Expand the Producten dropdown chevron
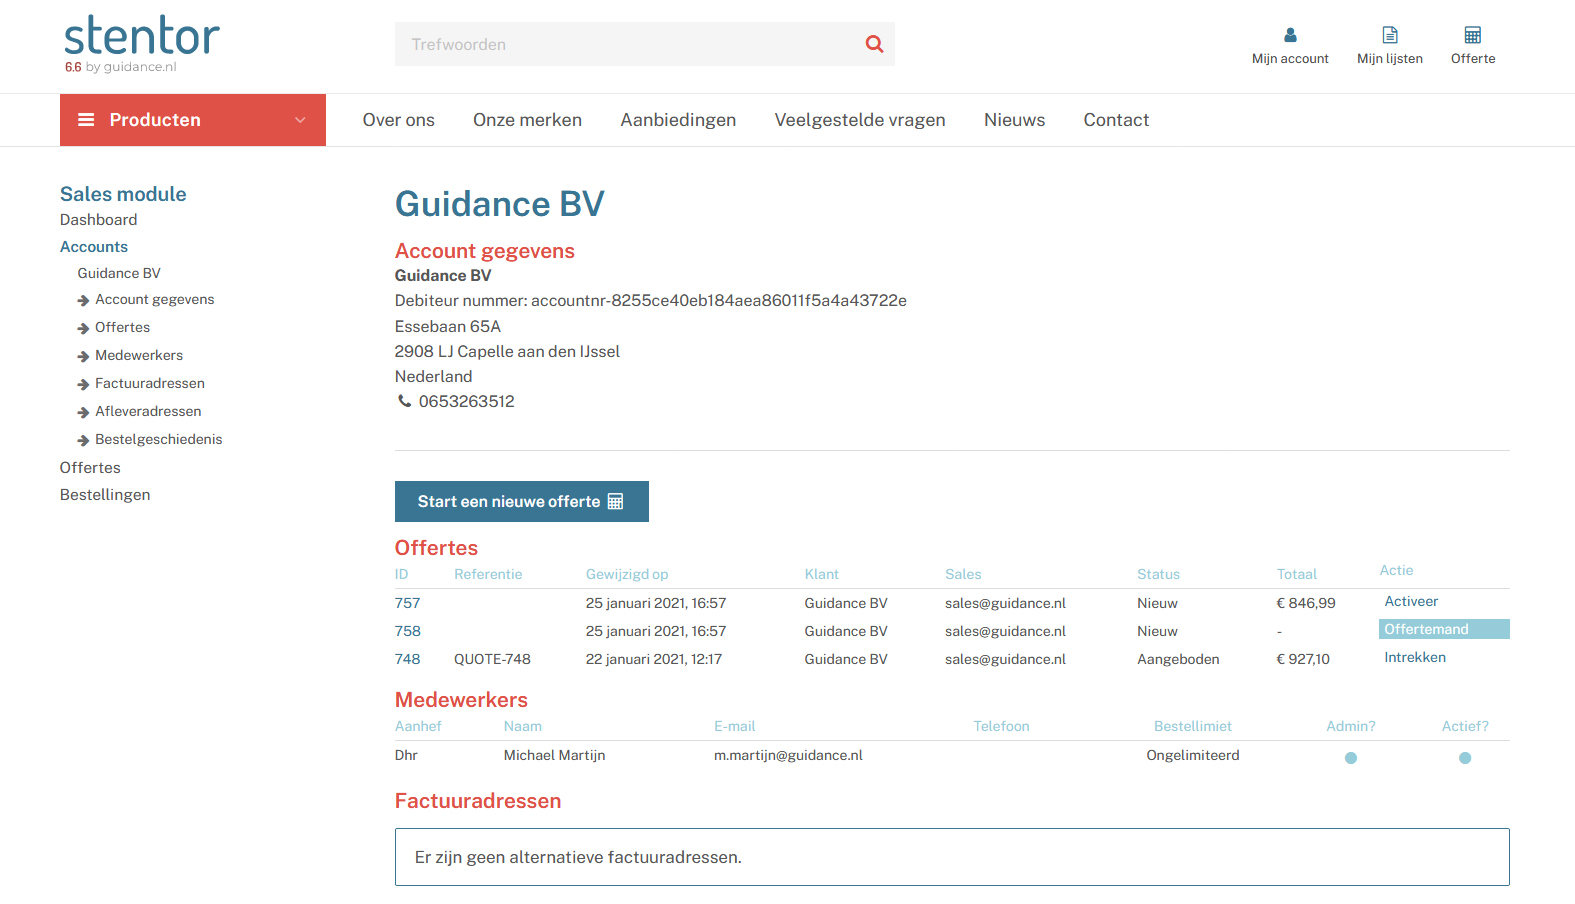The height and width of the screenshot is (904, 1575). pyautogui.click(x=300, y=120)
